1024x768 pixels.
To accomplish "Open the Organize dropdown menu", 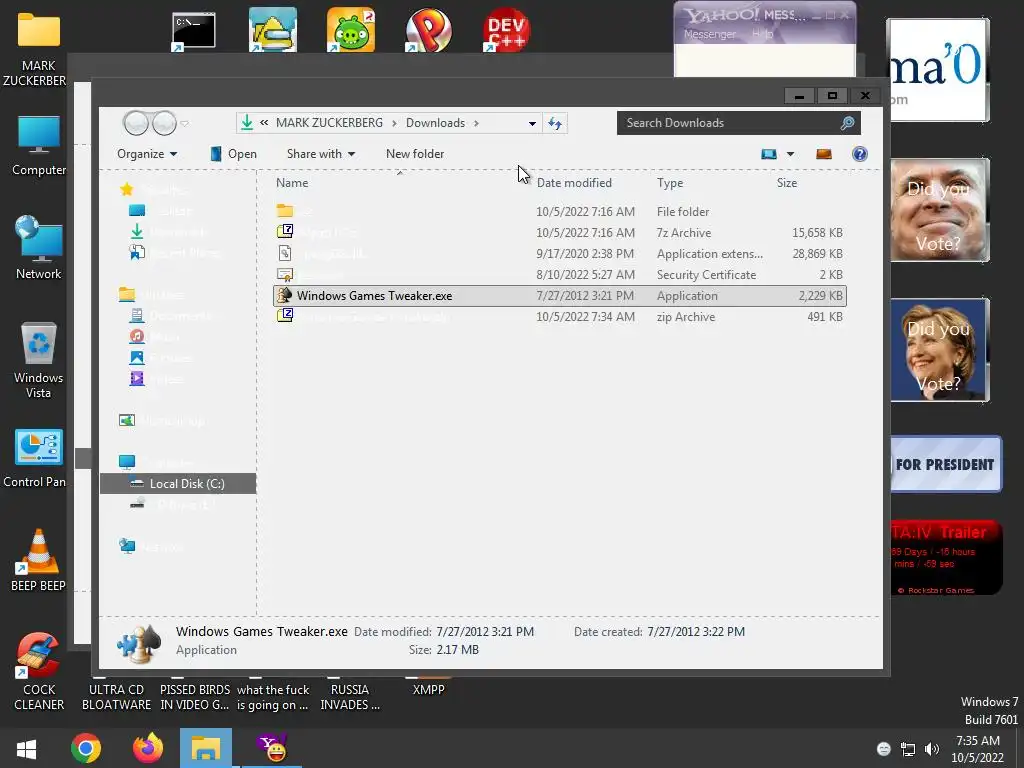I will tap(147, 154).
